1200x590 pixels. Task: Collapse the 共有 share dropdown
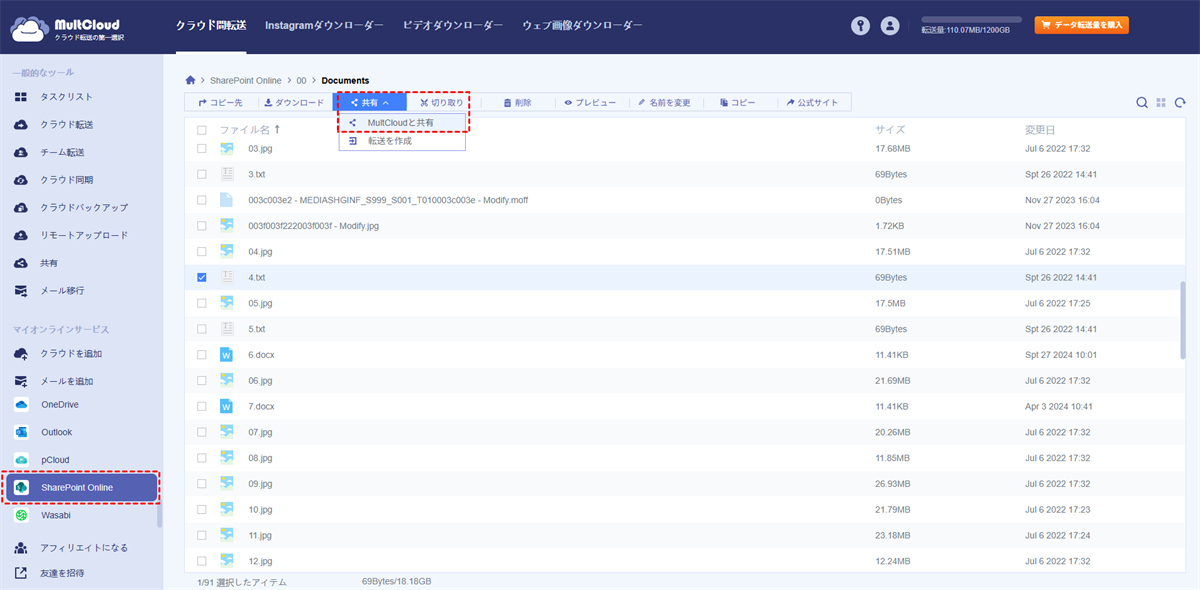tap(370, 102)
